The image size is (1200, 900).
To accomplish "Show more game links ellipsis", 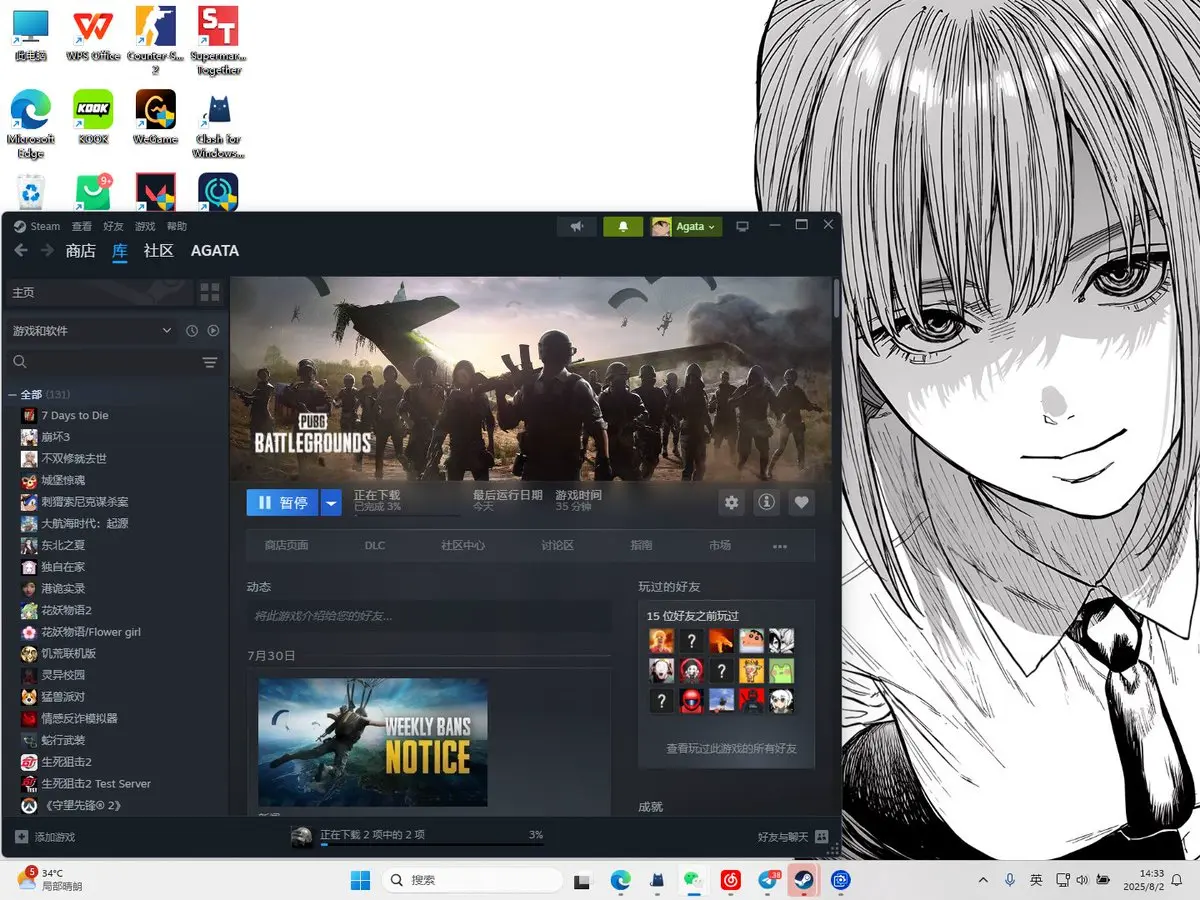I will point(780,547).
